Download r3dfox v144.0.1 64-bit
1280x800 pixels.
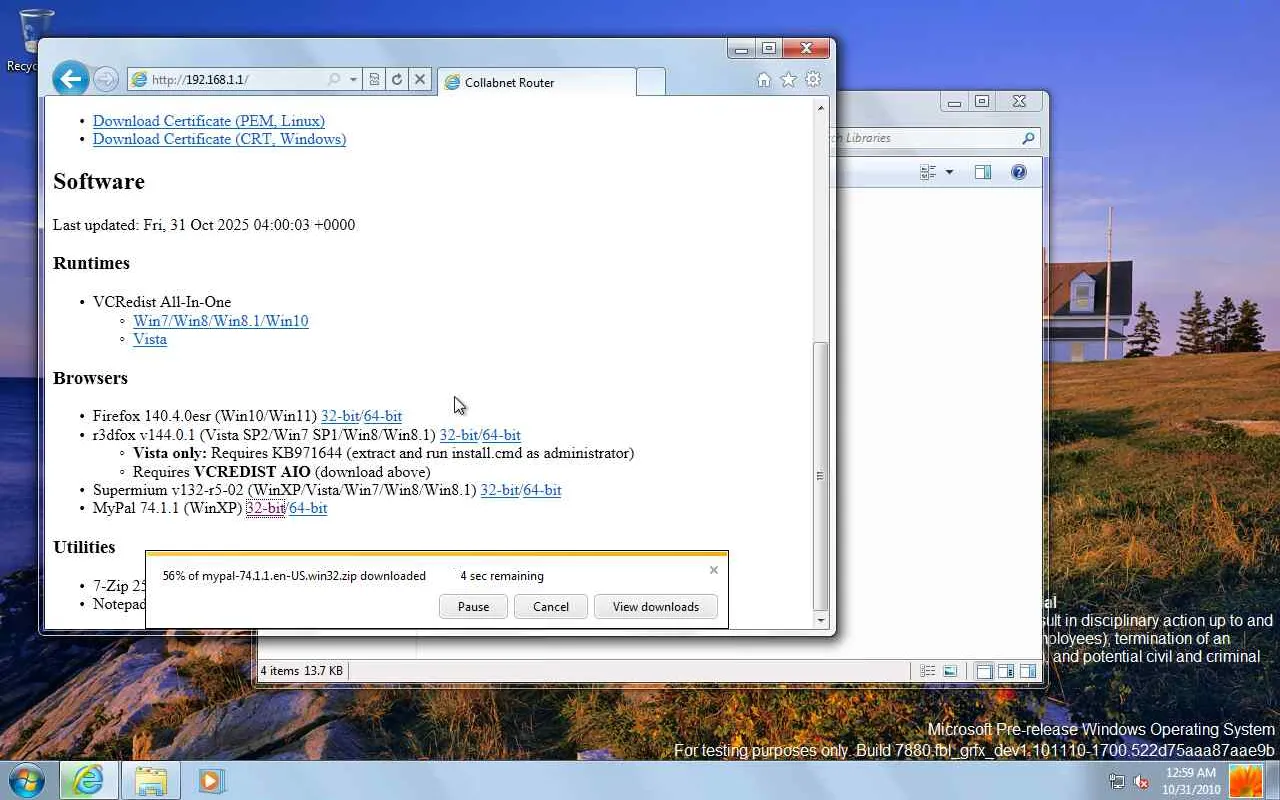click(501, 435)
